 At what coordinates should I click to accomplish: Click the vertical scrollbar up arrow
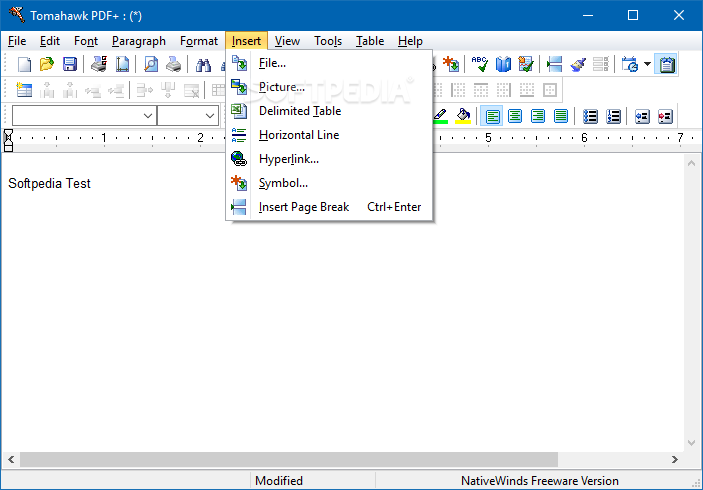pyautogui.click(x=691, y=163)
